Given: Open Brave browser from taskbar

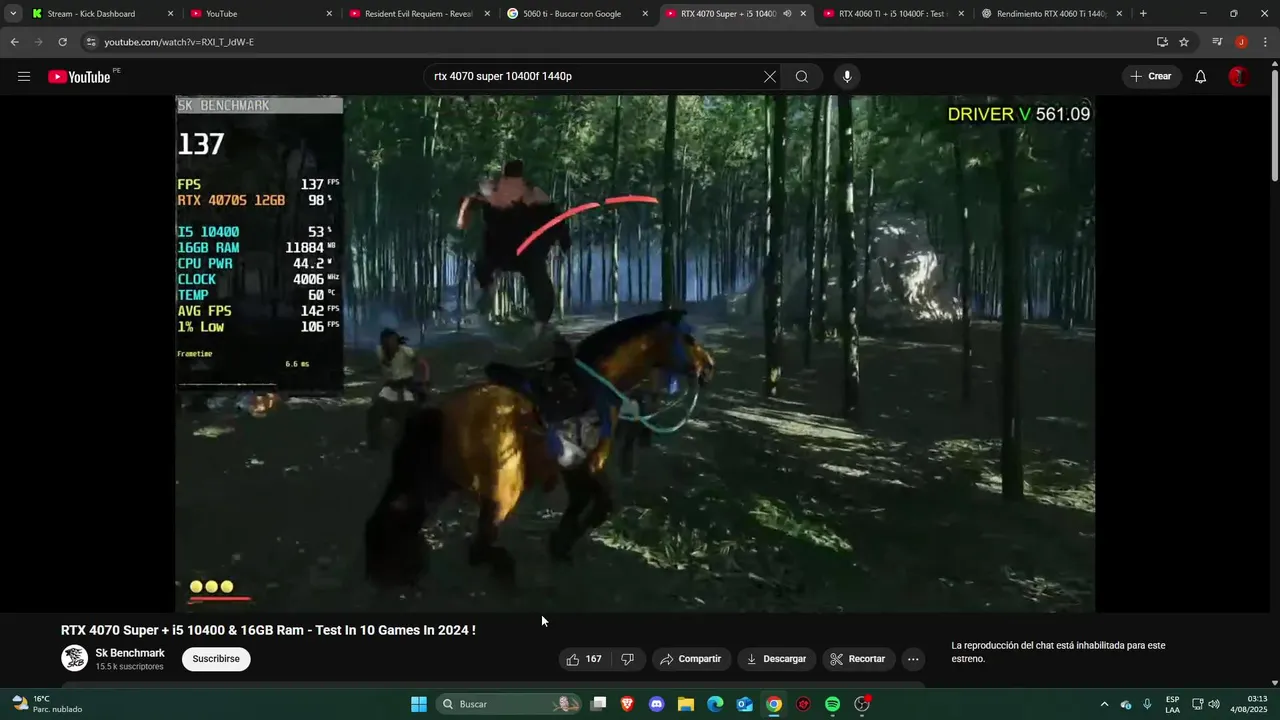Looking at the screenshot, I should click(x=627, y=704).
